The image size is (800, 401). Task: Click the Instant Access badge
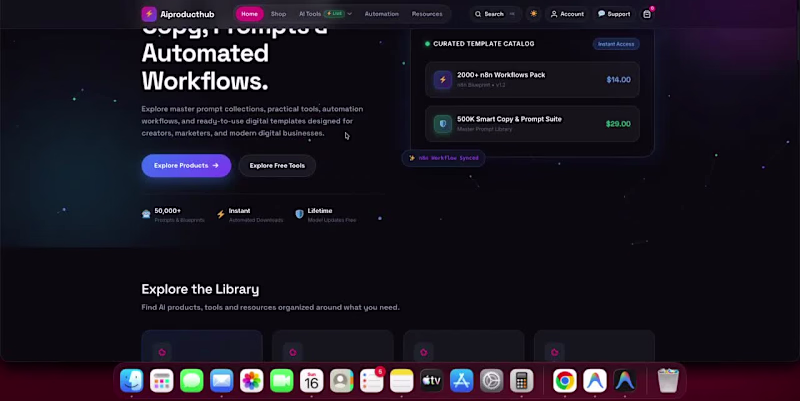(x=616, y=44)
